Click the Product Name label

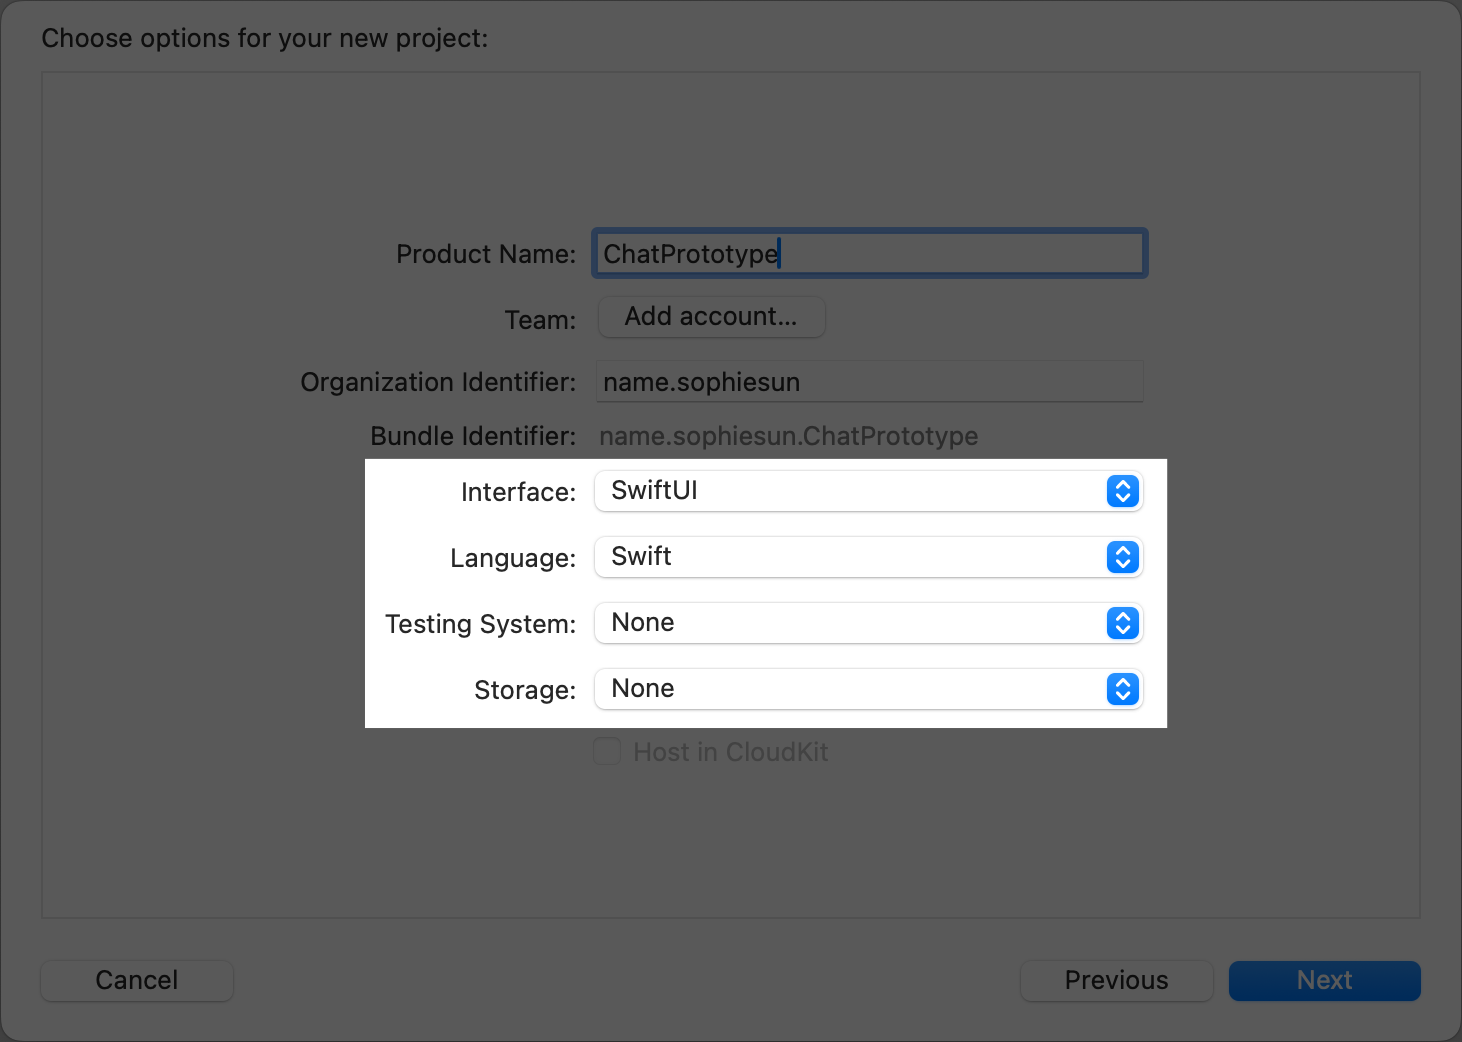[x=486, y=254]
